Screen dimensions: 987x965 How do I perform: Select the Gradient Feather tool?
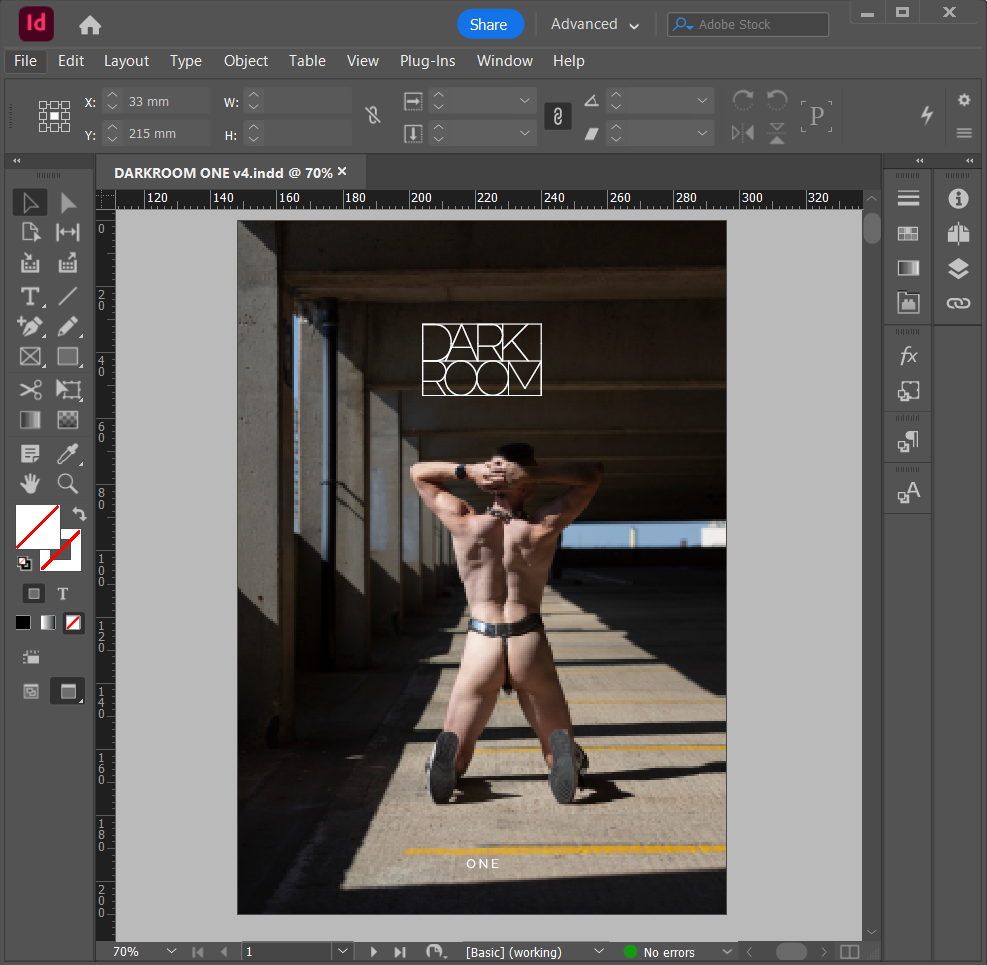tap(68, 419)
